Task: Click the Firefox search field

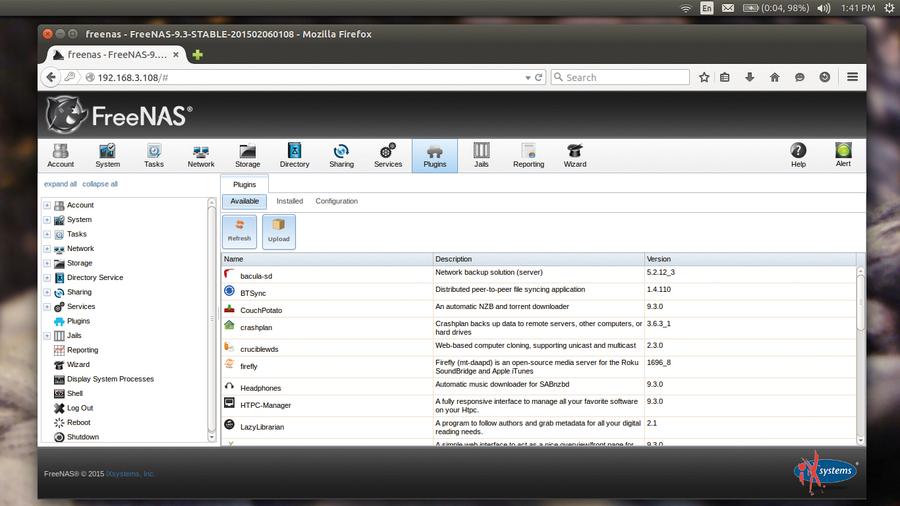Action: [620, 77]
